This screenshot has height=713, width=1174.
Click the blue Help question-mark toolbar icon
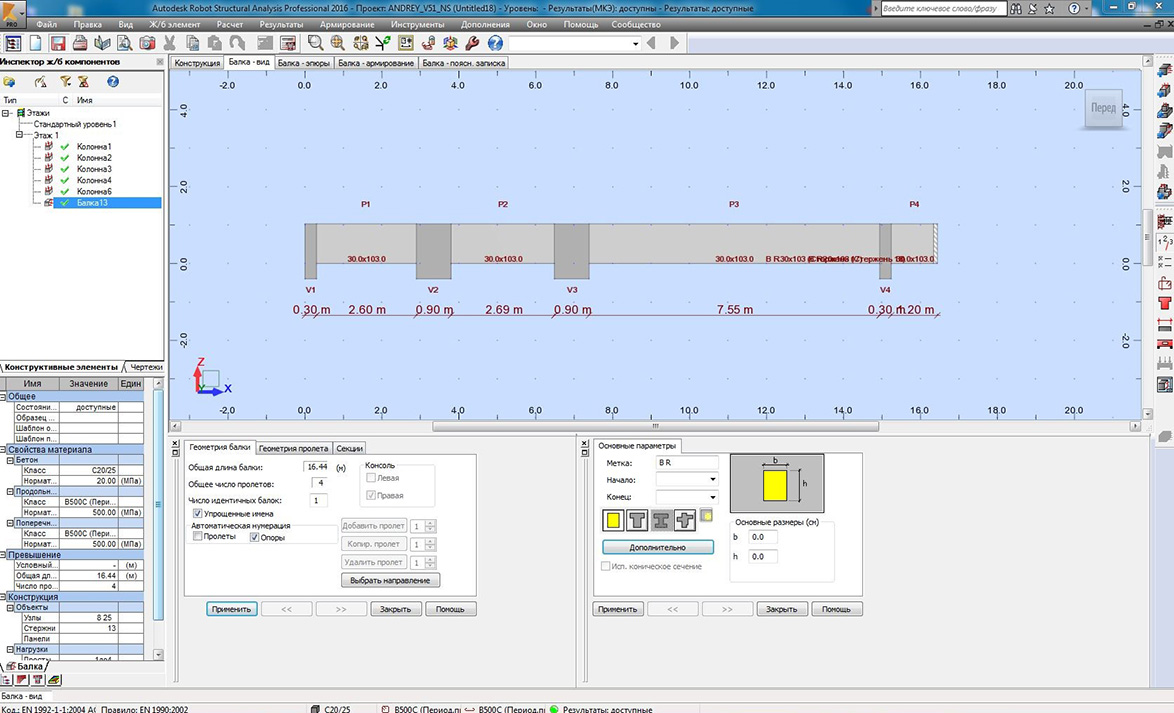[495, 43]
